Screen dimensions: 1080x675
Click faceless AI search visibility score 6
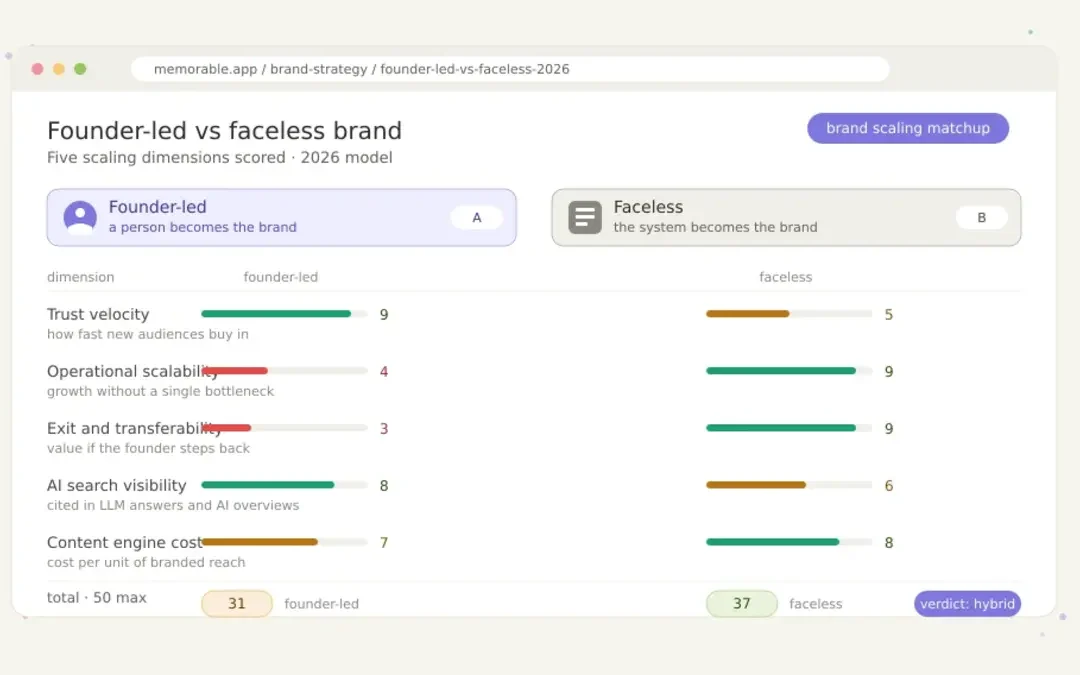click(x=889, y=486)
